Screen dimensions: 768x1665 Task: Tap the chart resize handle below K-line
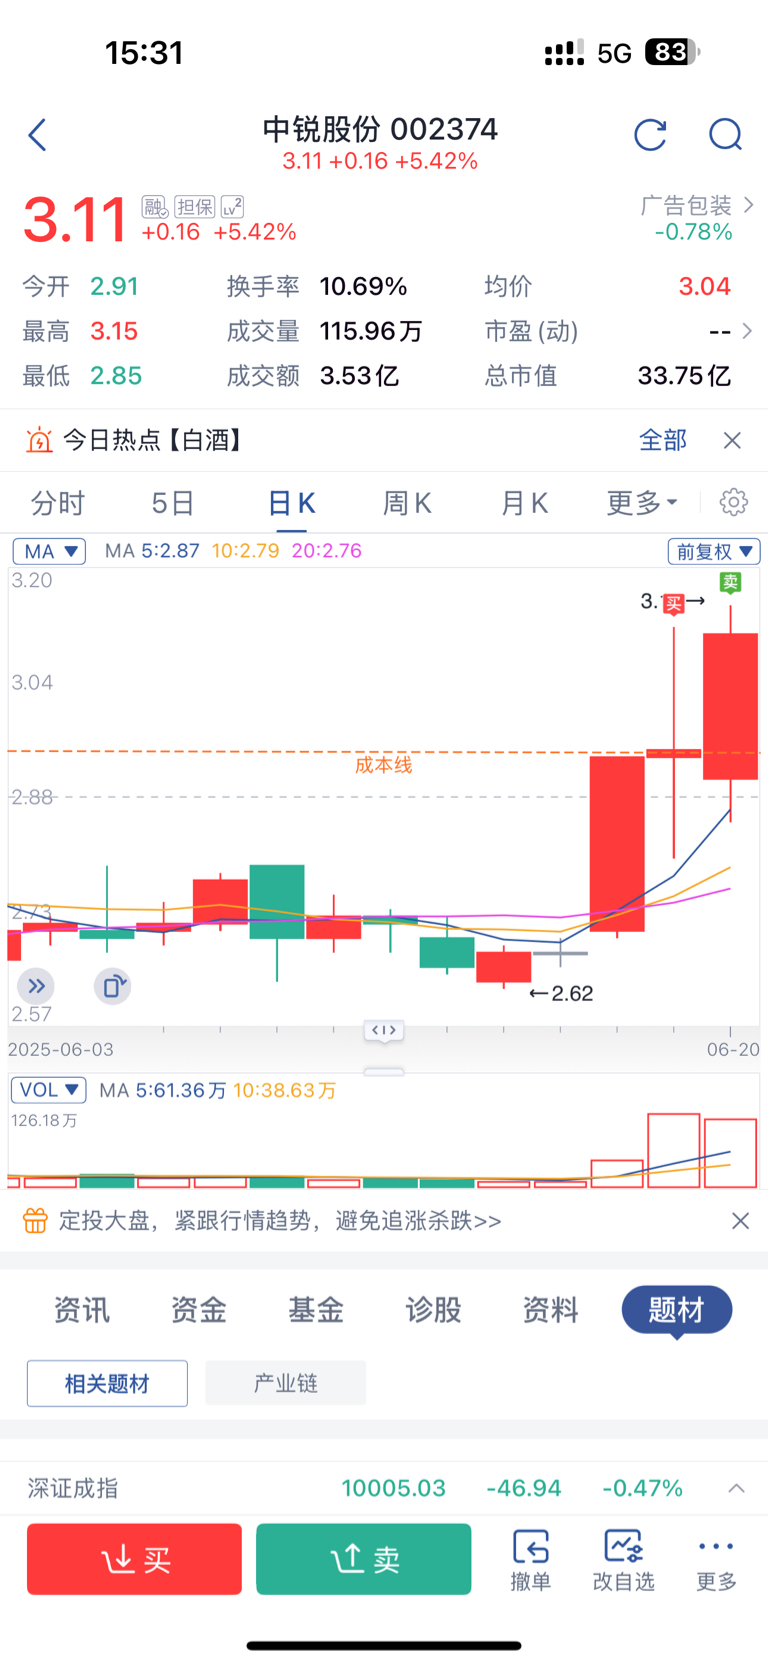pyautogui.click(x=384, y=1071)
